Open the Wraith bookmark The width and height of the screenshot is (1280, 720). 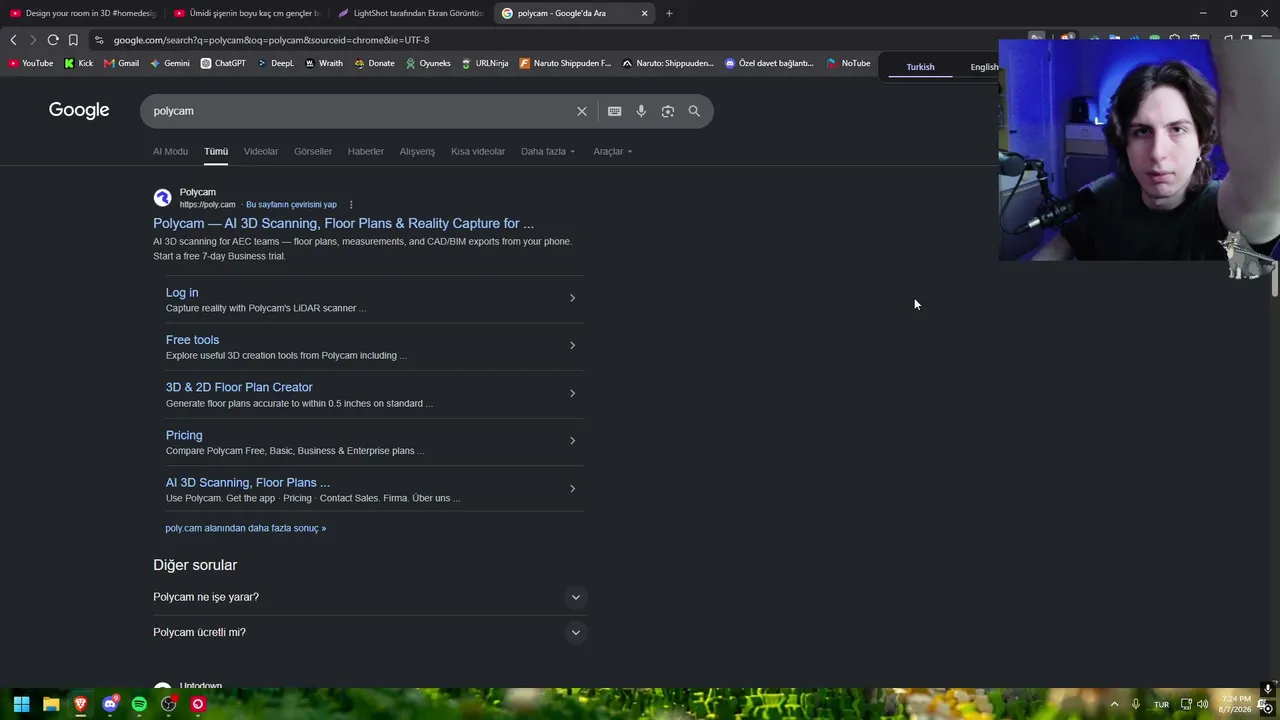coord(324,63)
